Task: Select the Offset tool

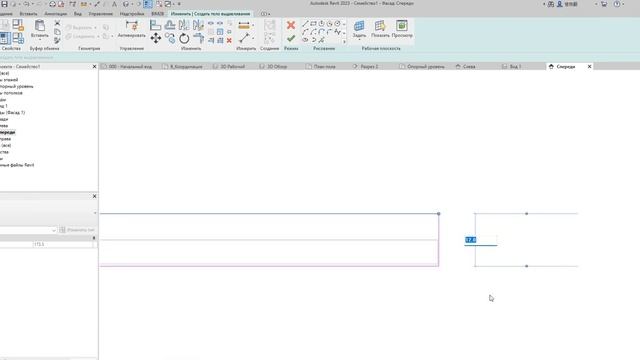Action: (170, 25)
